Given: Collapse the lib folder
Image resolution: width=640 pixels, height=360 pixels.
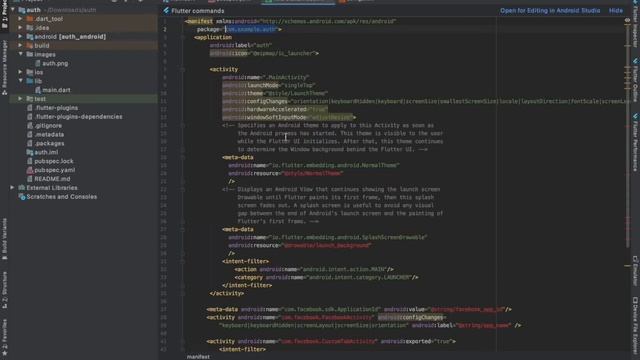Looking at the screenshot, I should [20, 81].
